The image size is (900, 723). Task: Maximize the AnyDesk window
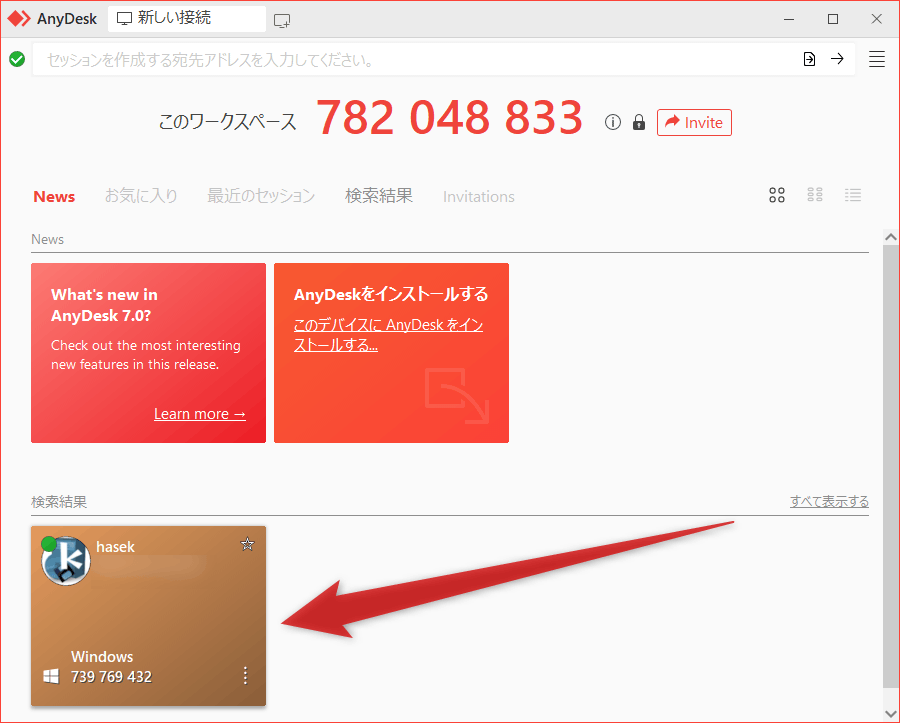(x=833, y=19)
